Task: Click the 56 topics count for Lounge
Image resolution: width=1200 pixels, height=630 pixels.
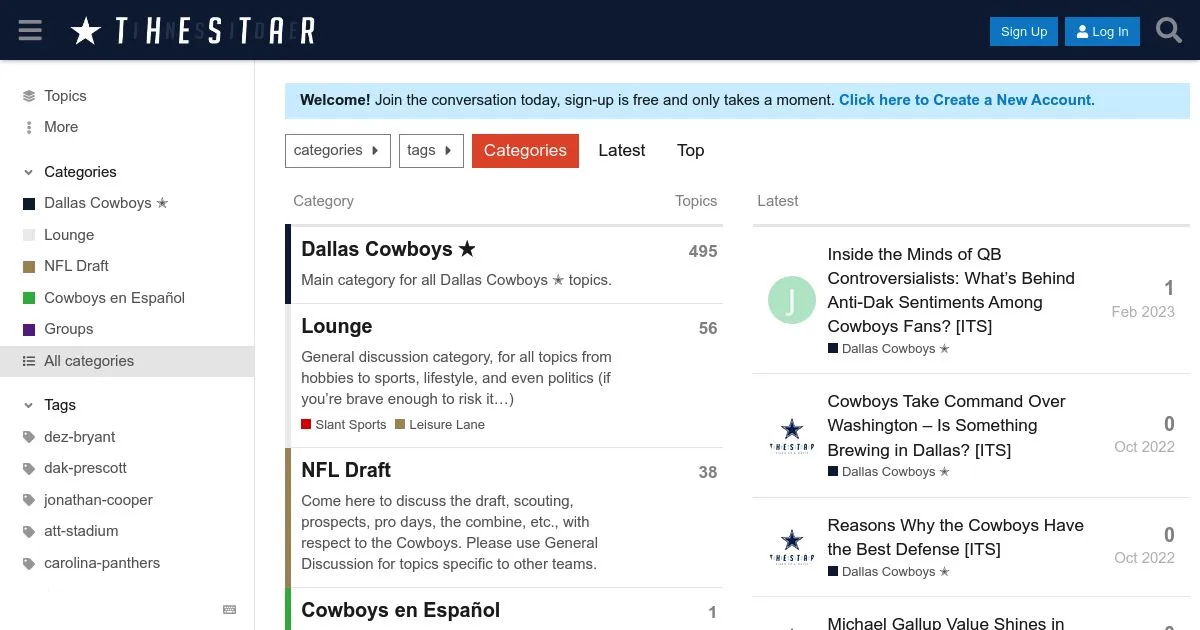Action: [708, 328]
